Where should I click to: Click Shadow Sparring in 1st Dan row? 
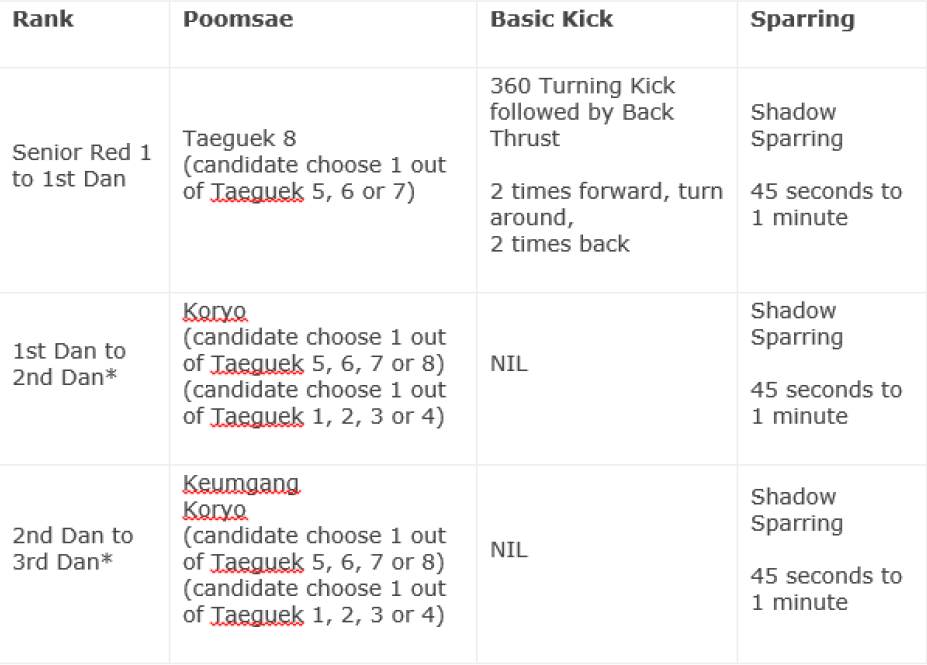coord(796,324)
